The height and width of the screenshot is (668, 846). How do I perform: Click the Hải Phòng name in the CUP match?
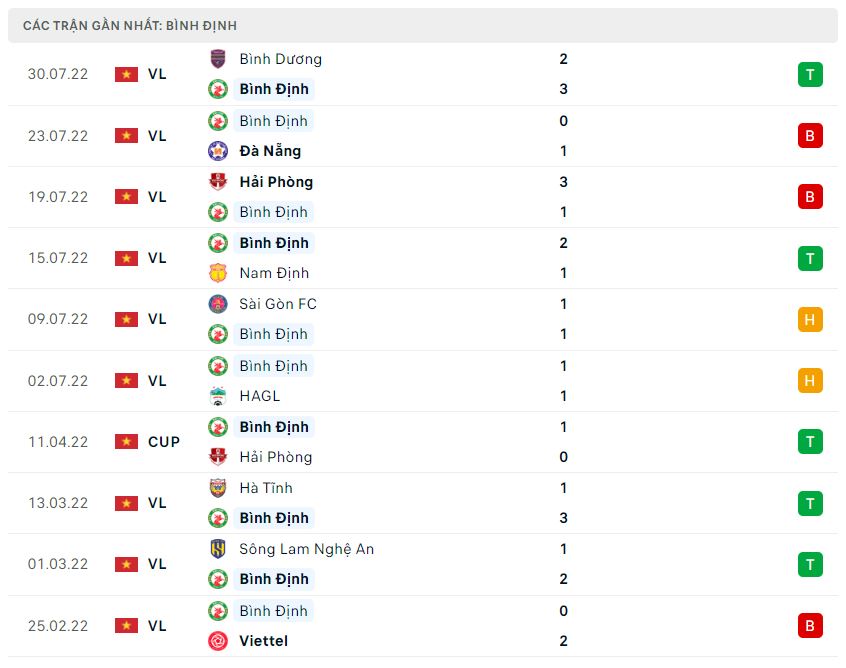click(x=275, y=457)
